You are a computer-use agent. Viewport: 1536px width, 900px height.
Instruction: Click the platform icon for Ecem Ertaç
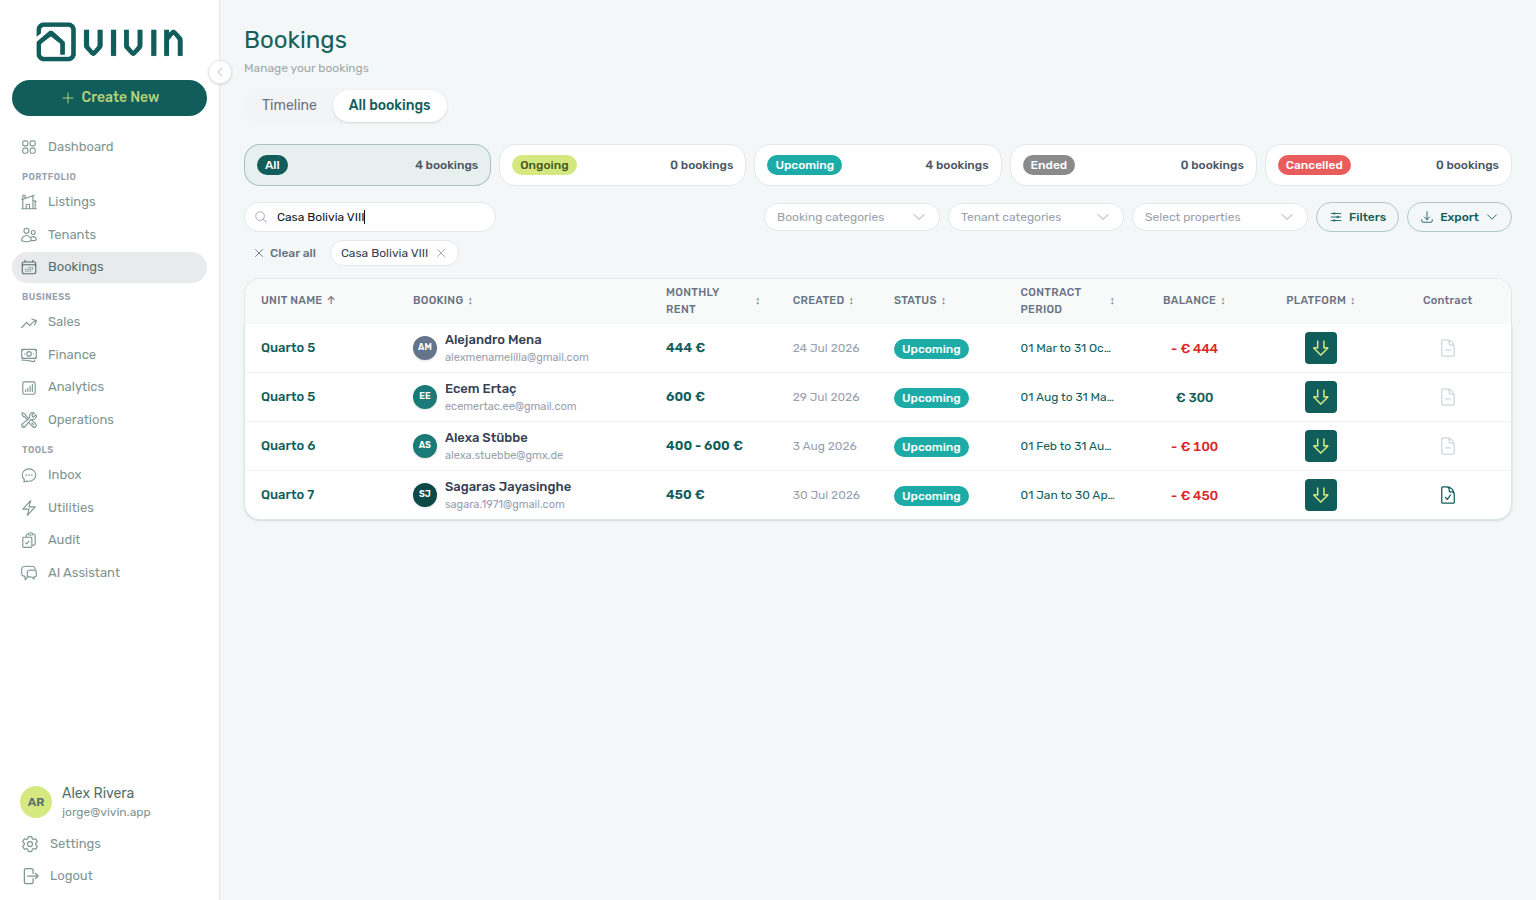coord(1321,397)
